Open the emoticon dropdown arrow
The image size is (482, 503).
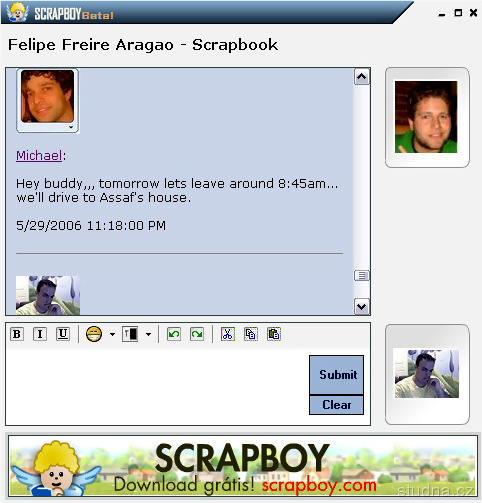click(x=112, y=334)
